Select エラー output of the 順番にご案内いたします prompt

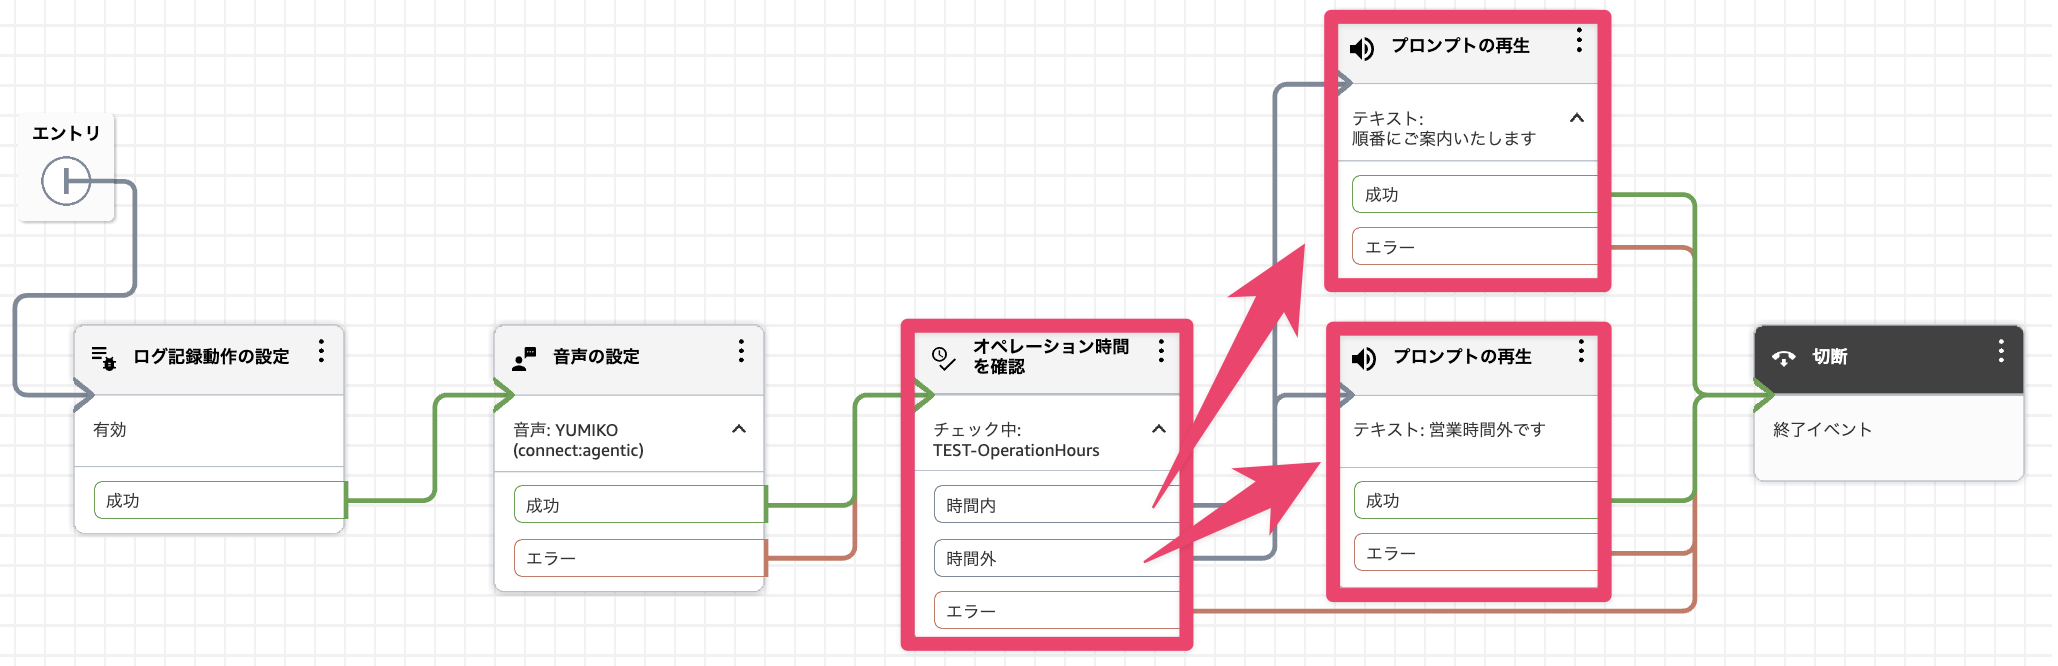[1476, 246]
